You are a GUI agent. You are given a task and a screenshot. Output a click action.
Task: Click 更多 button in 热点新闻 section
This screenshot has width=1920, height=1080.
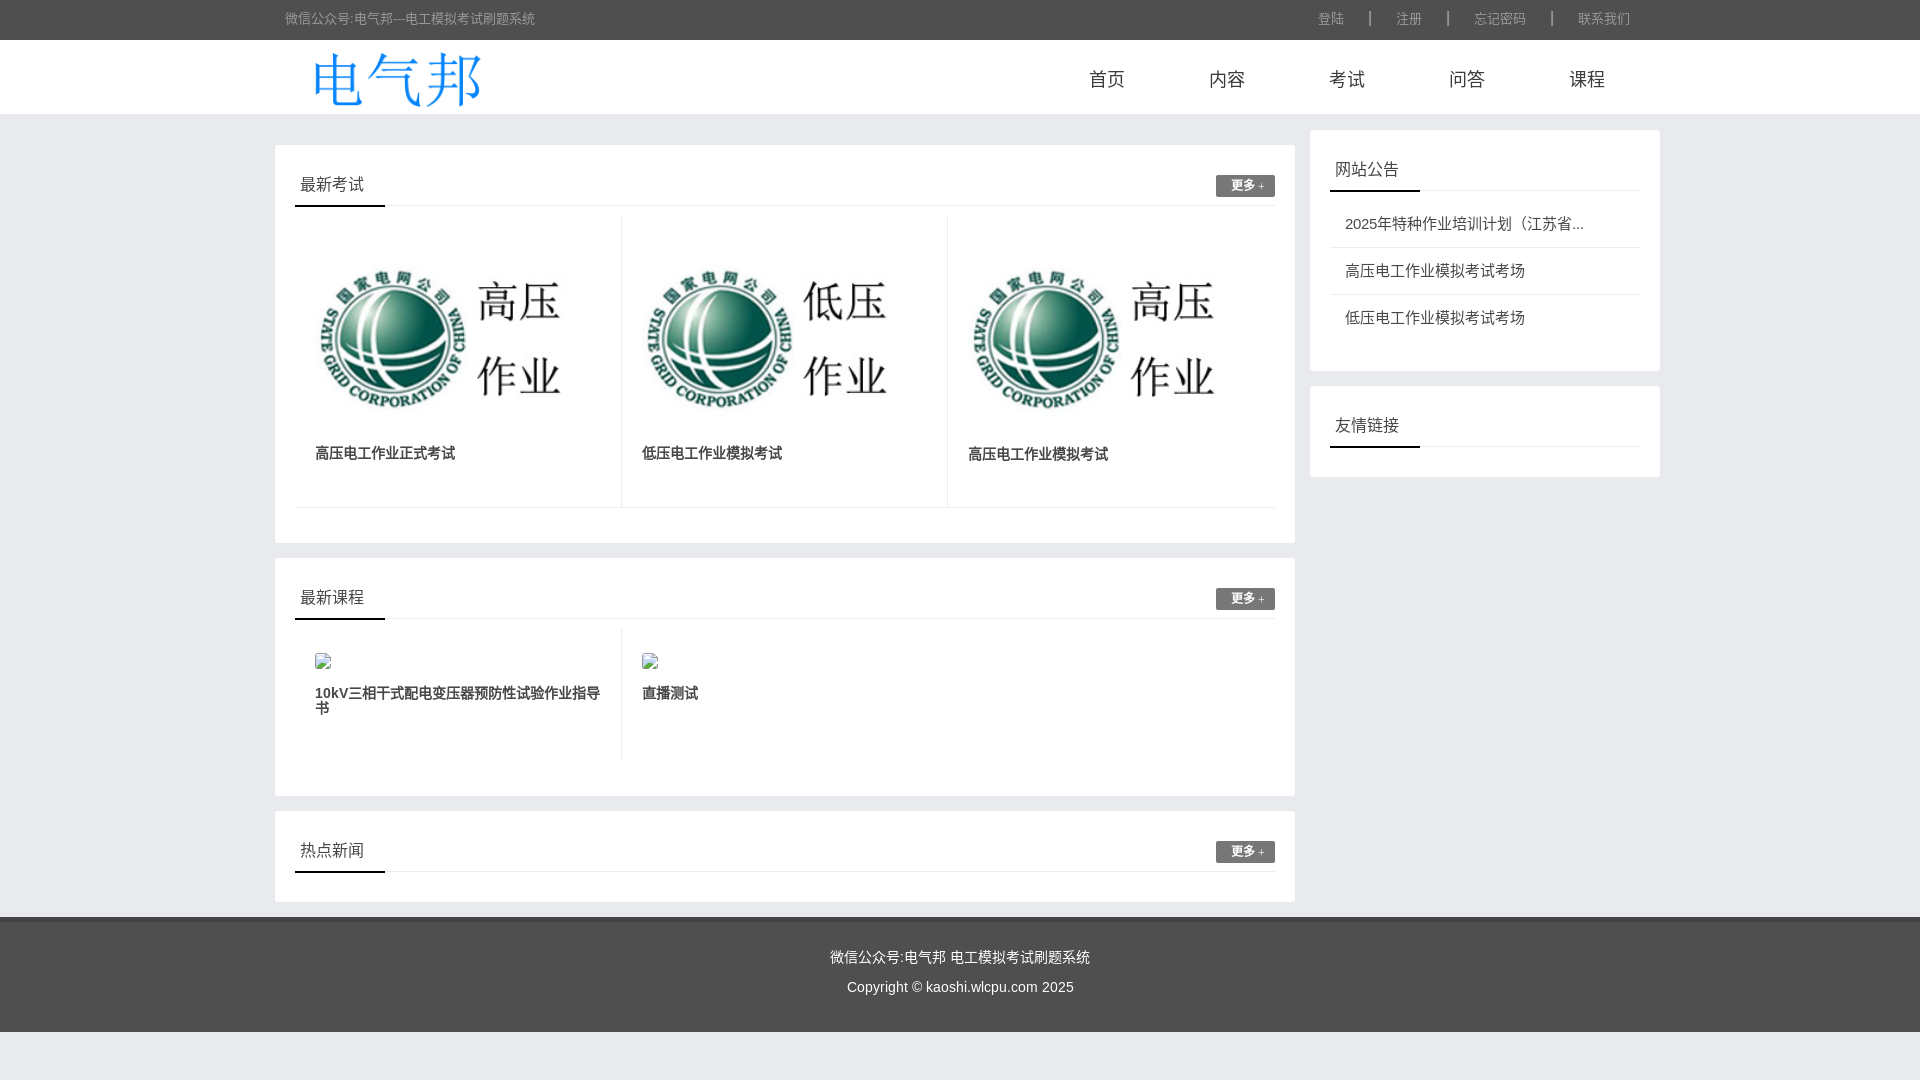pyautogui.click(x=1245, y=852)
